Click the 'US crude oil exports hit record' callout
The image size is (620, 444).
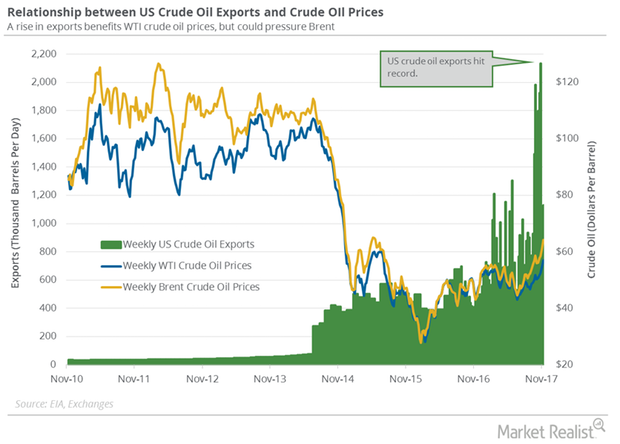[436, 68]
